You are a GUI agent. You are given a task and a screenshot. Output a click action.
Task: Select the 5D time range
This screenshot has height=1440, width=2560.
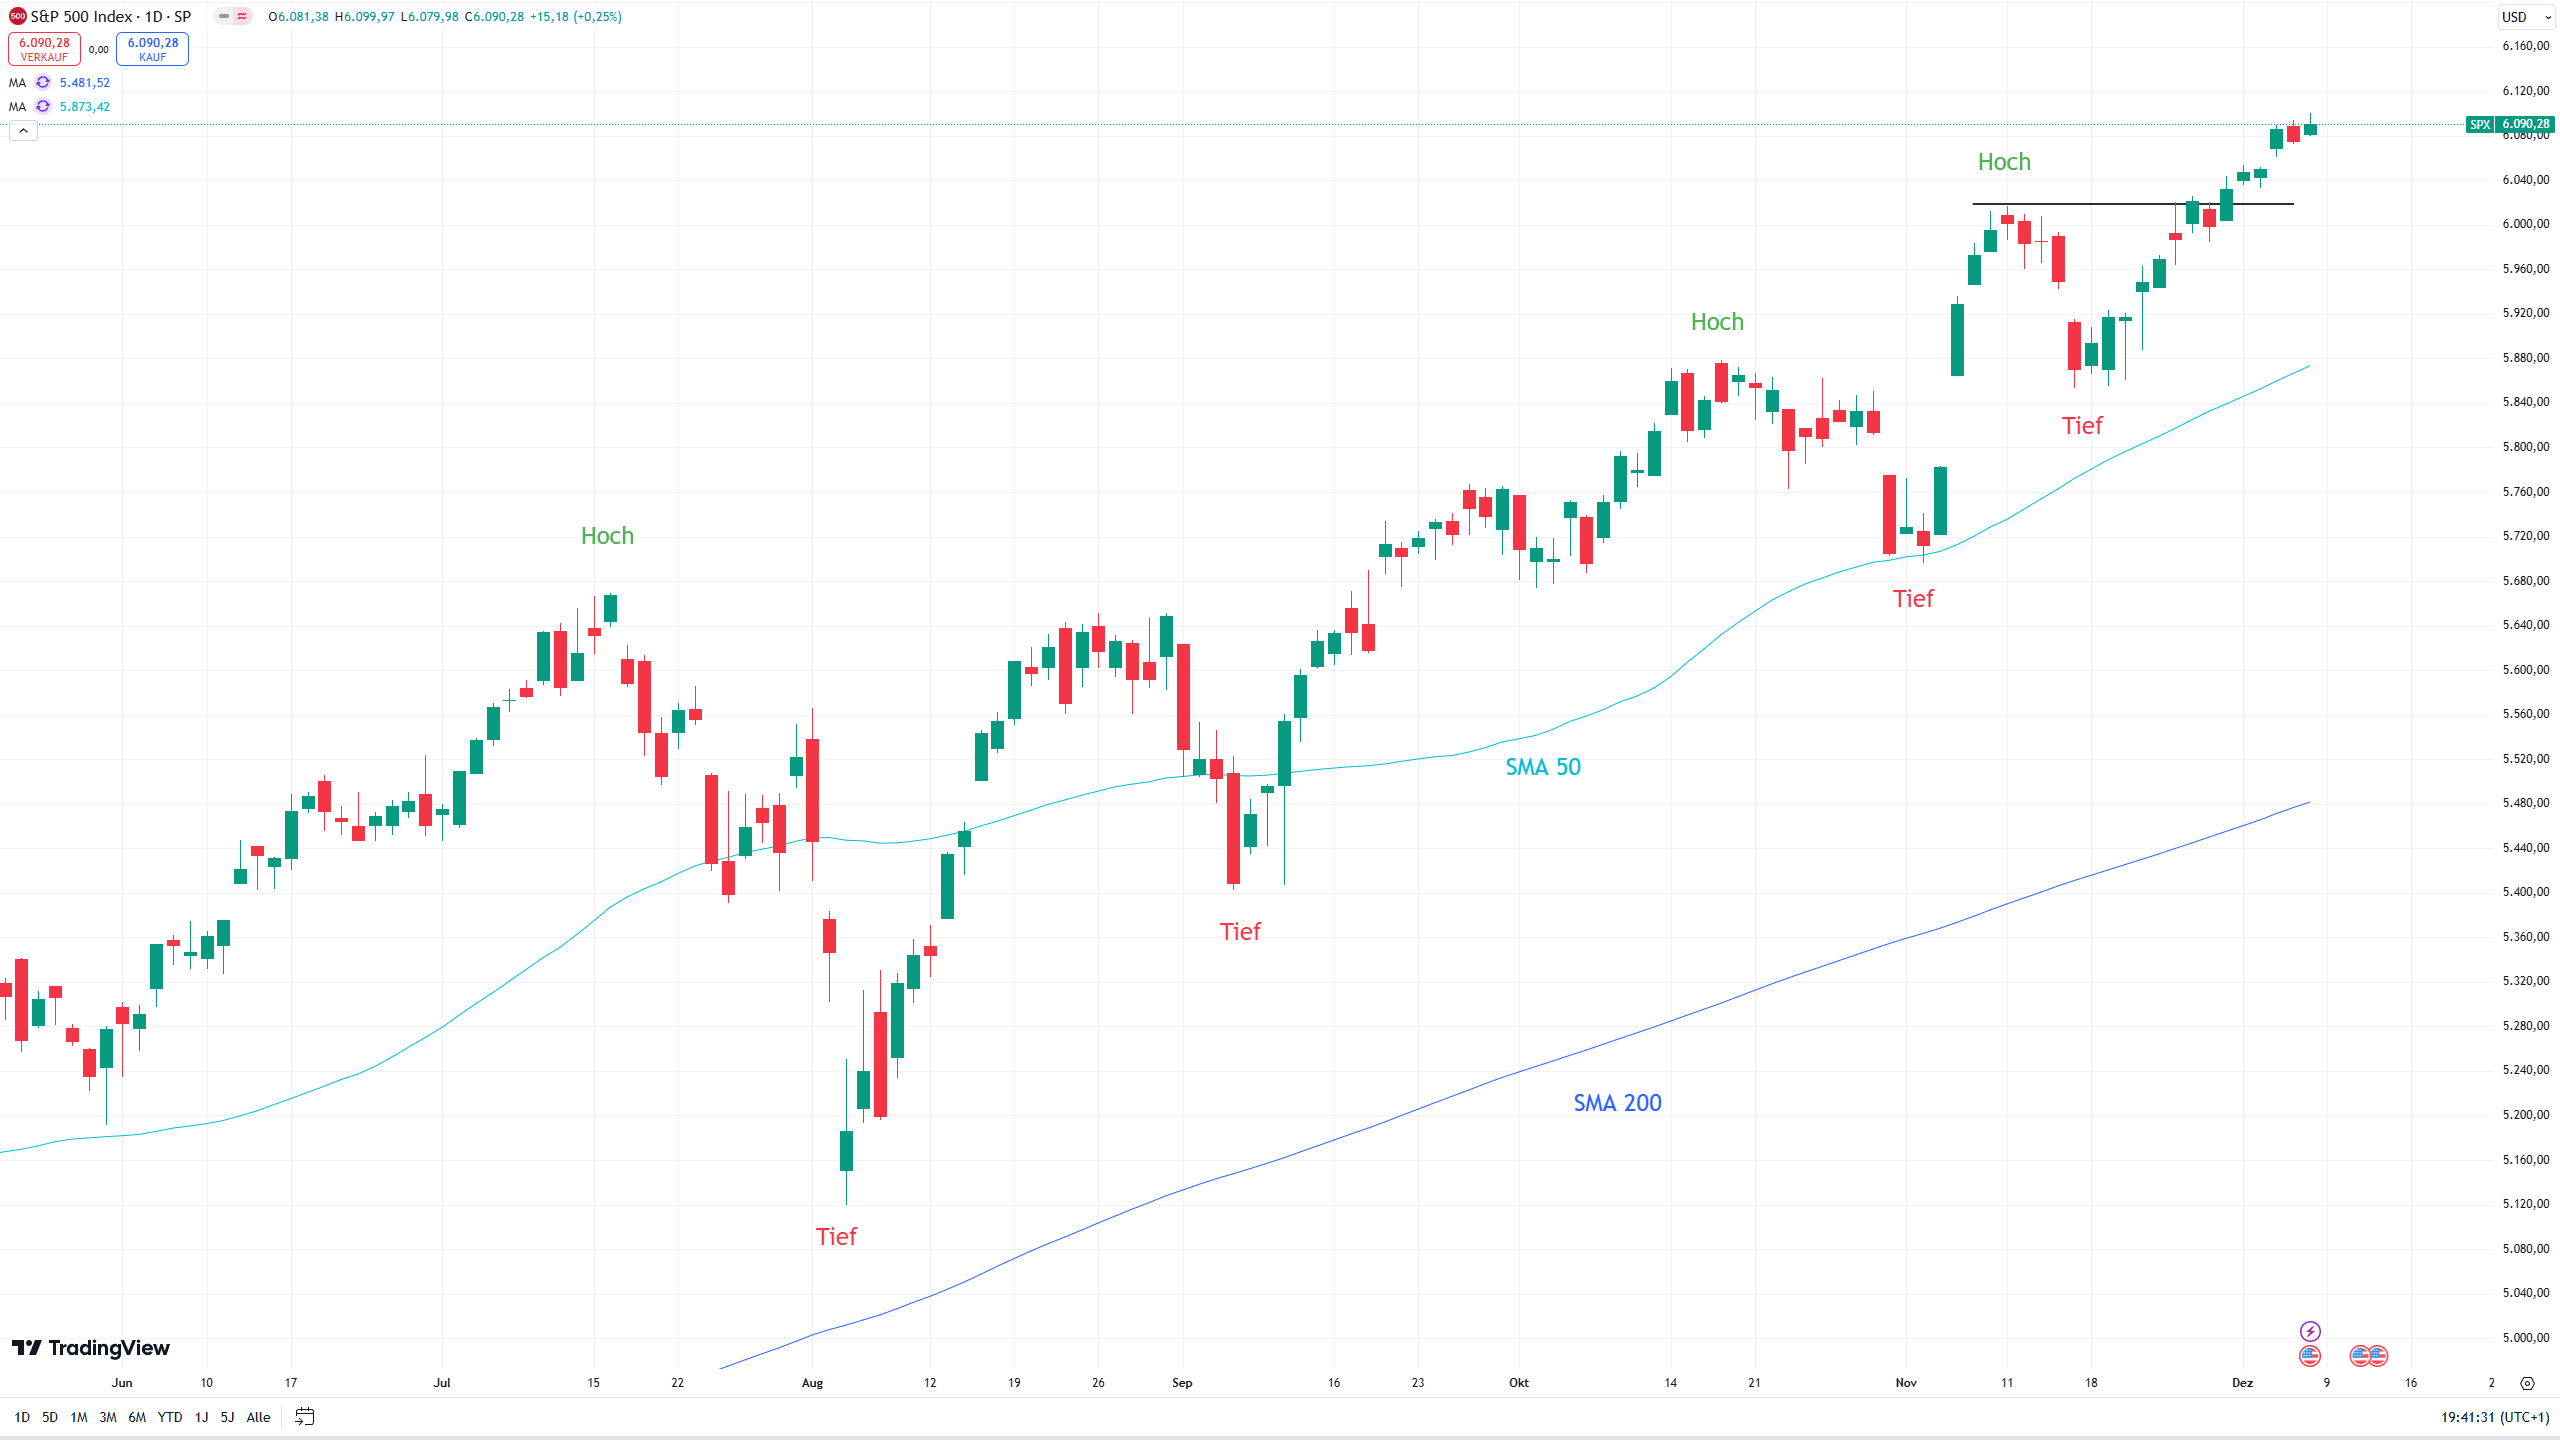pyautogui.click(x=50, y=1417)
